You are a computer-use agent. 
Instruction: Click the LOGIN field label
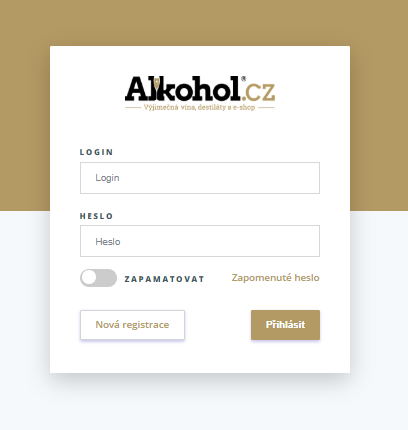coord(97,152)
